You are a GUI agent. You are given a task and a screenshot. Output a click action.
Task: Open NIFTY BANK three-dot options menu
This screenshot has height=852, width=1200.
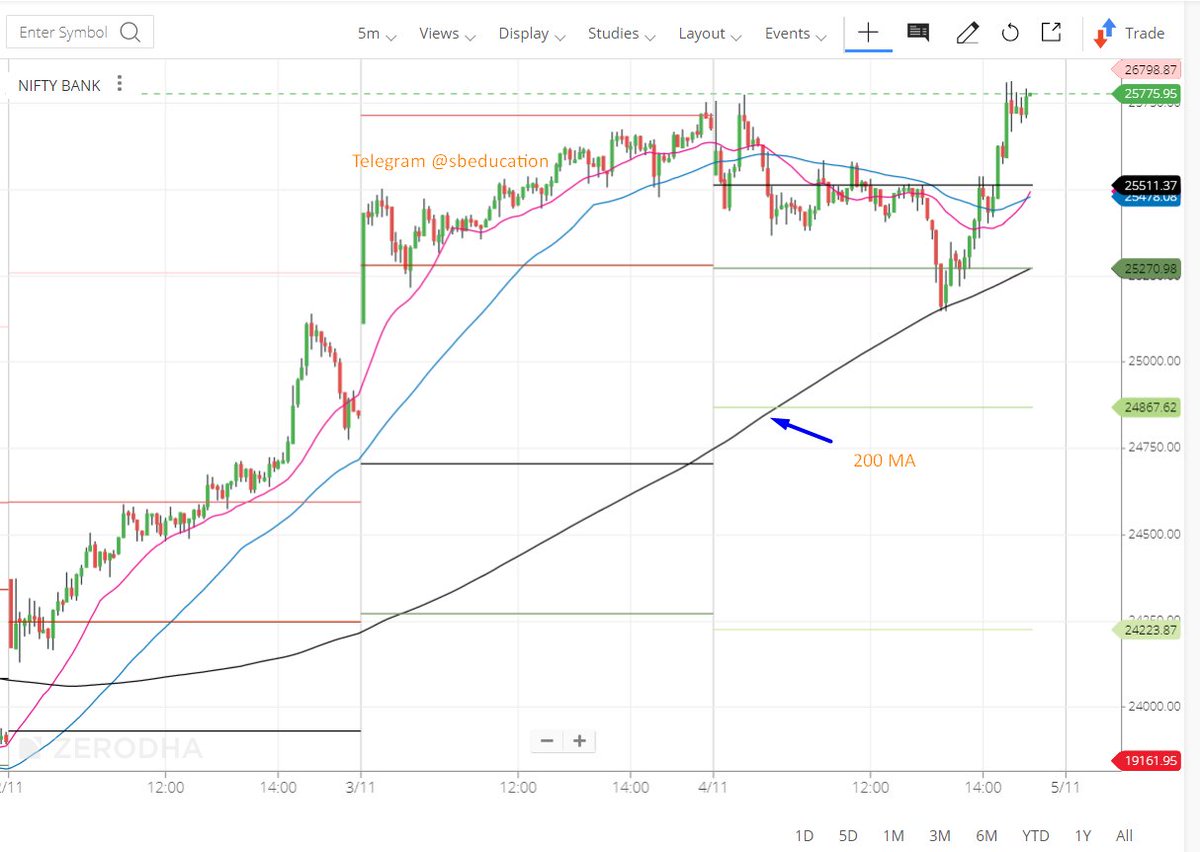point(119,84)
